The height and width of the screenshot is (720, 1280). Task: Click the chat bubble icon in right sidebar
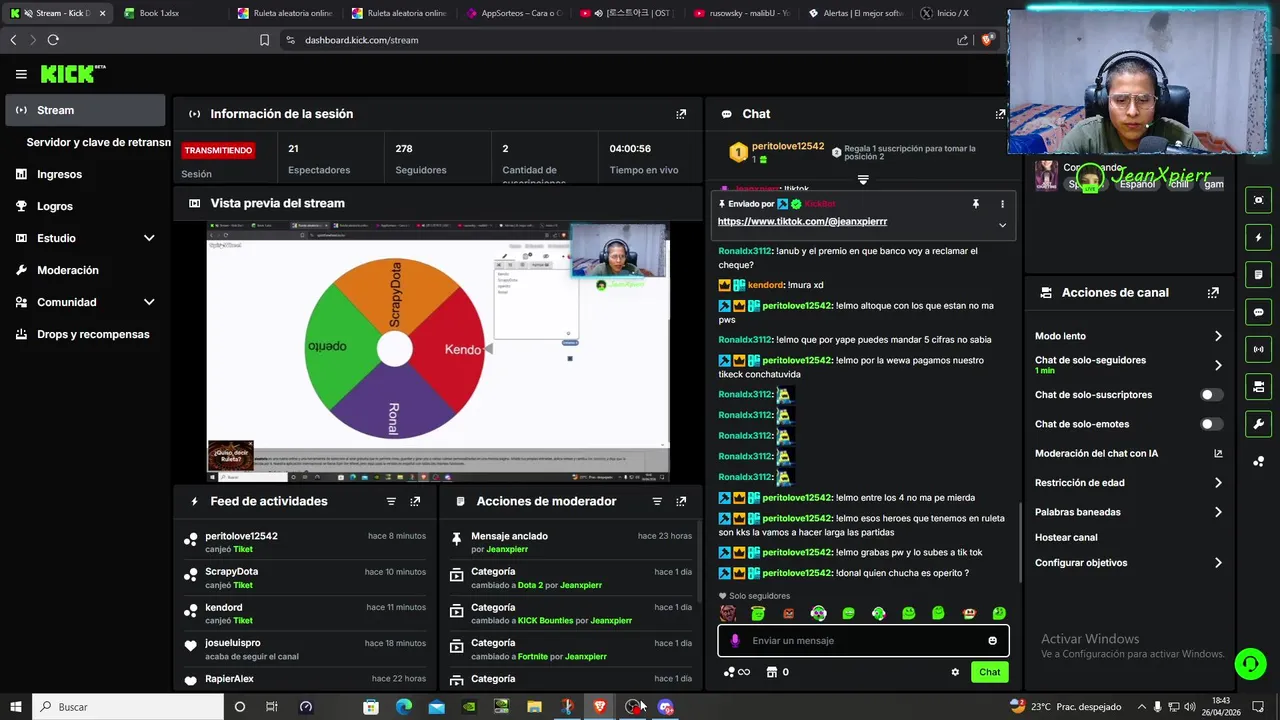point(1259,312)
